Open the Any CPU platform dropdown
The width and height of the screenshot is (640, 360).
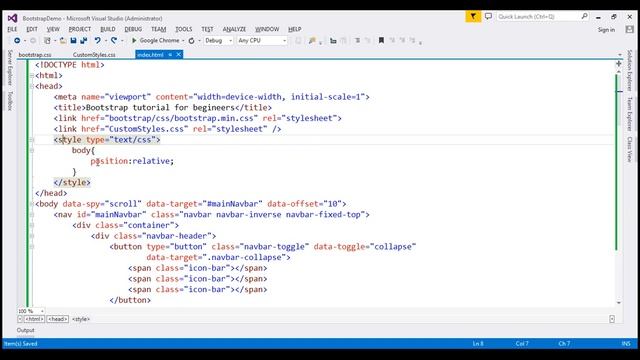click(262, 40)
